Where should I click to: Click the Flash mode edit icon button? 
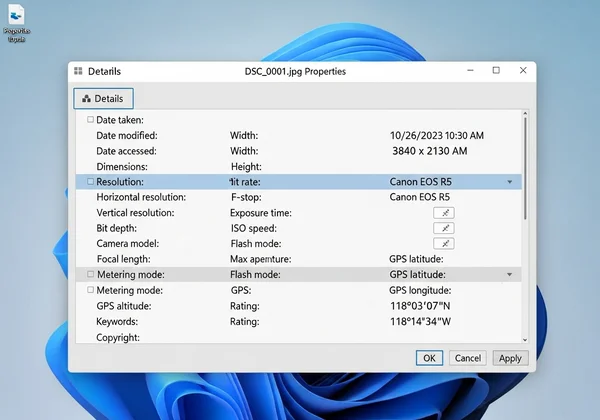(443, 243)
